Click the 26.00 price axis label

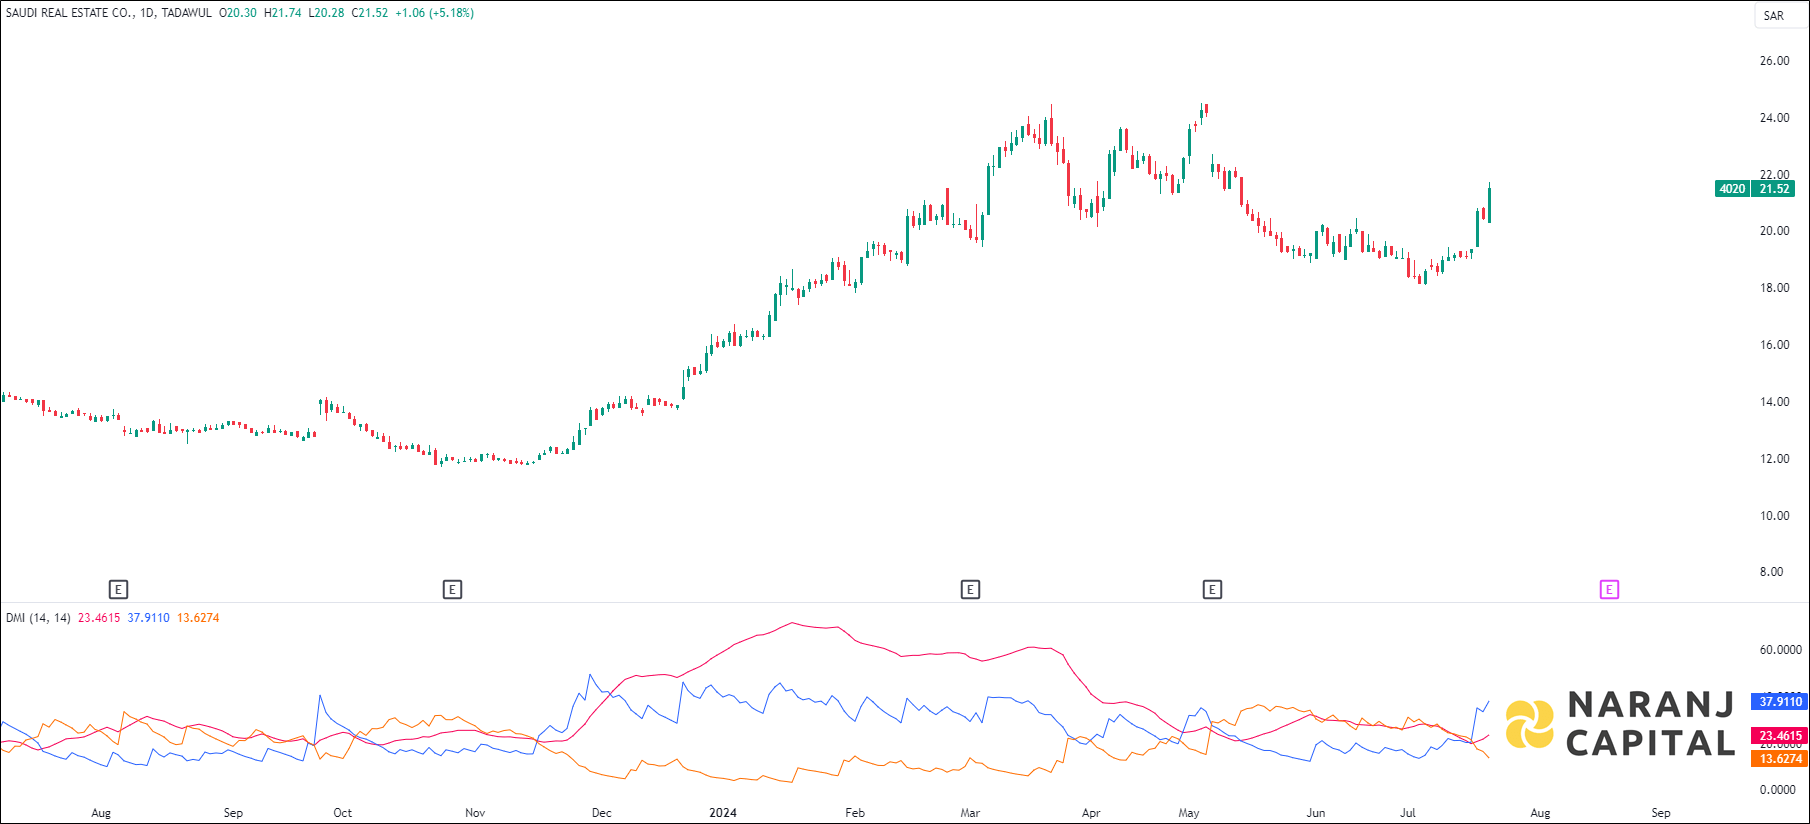[x=1775, y=61]
